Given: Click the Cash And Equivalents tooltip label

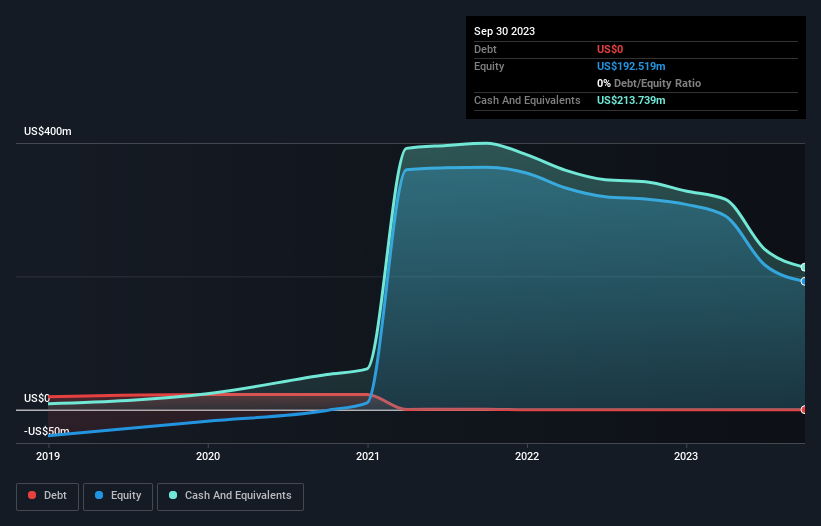Looking at the screenshot, I should 527,100.
